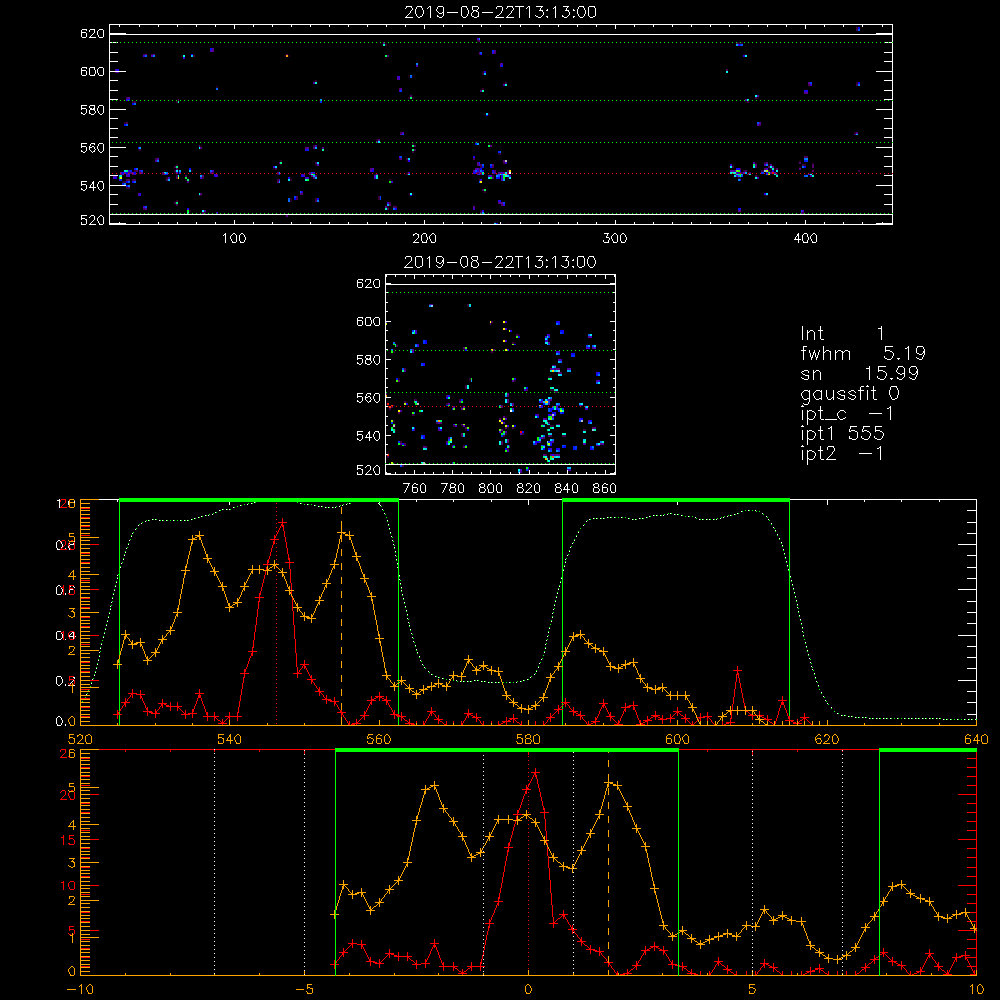Click x-axis label 100 under the top panel
This screenshot has height=1000, width=1000.
click(x=234, y=239)
